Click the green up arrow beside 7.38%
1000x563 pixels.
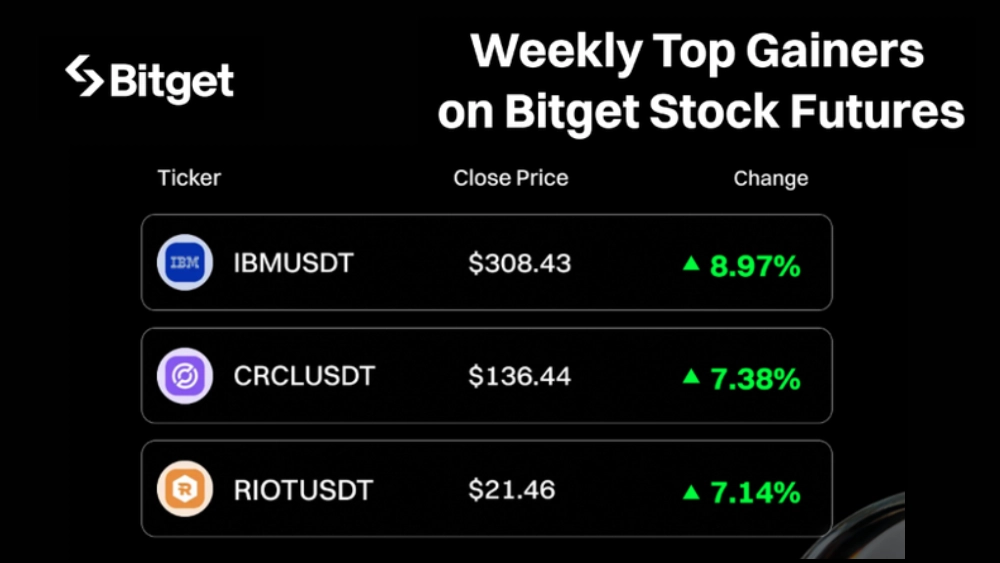[x=691, y=377]
